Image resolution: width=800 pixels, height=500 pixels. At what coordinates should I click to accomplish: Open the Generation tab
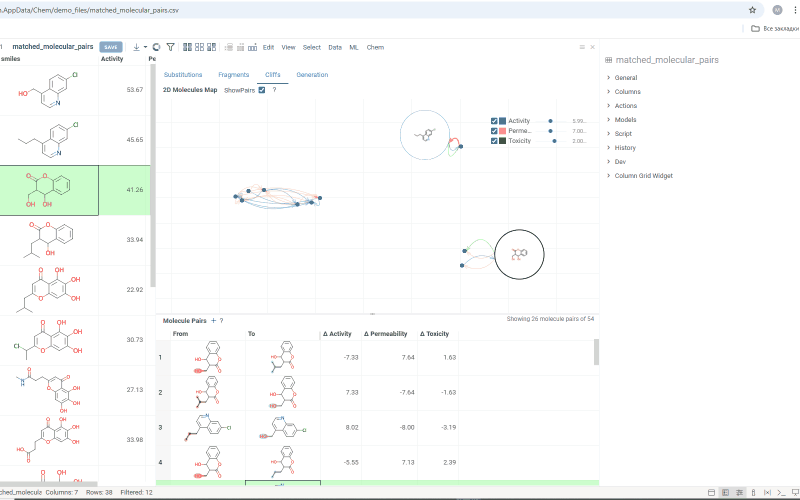[312, 75]
